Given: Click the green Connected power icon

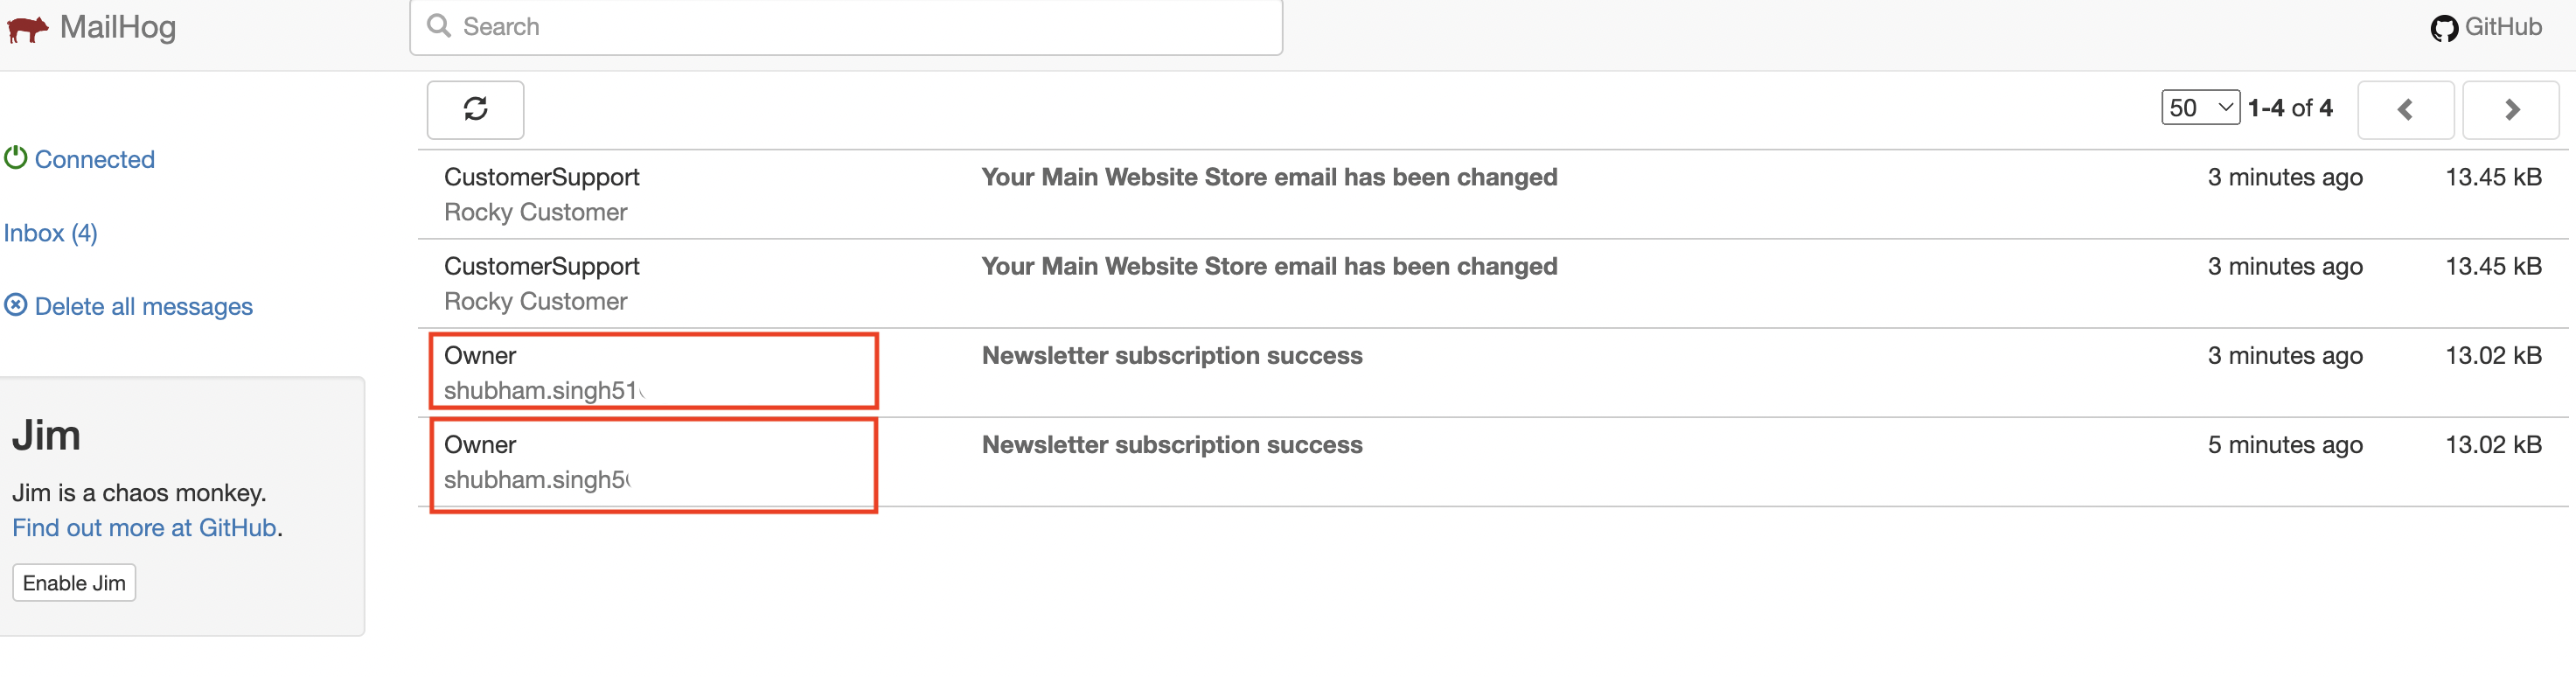Looking at the screenshot, I should 16,157.
